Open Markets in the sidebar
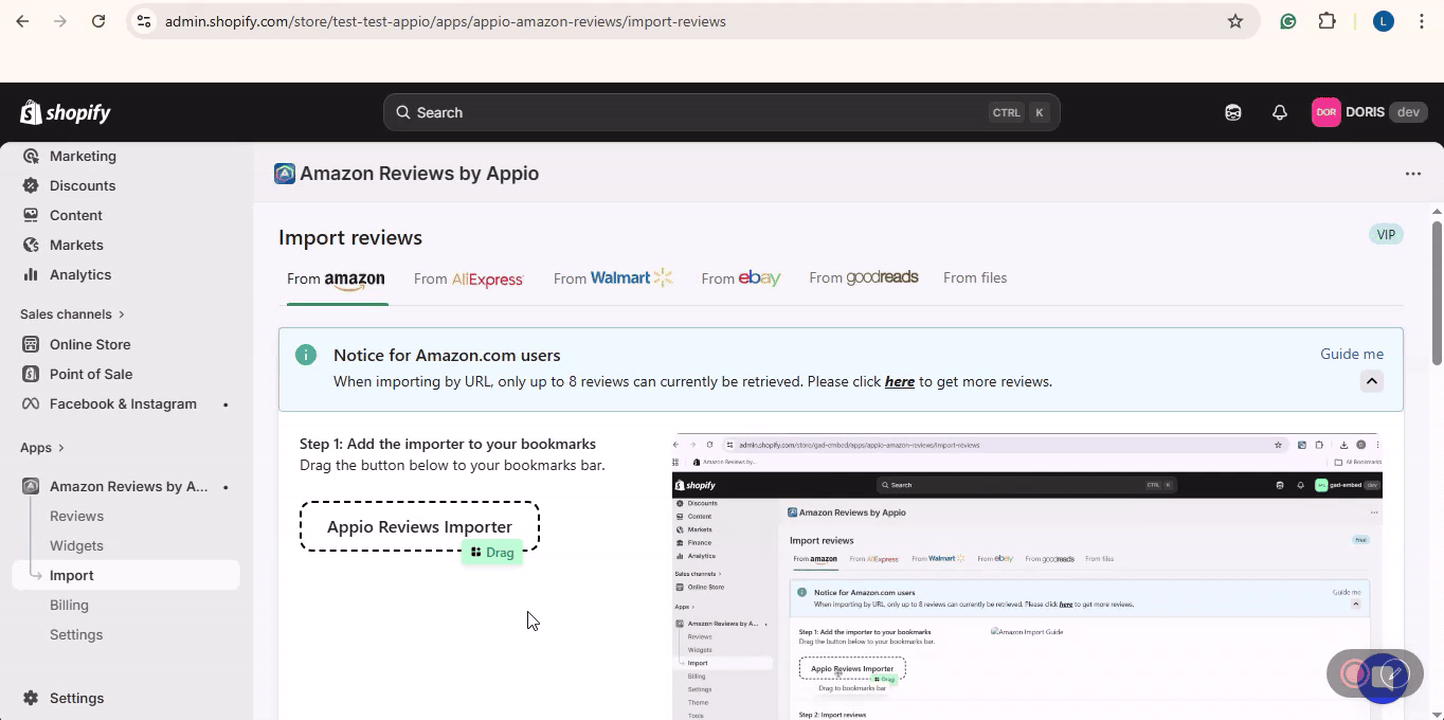The width and height of the screenshot is (1444, 720). pyautogui.click(x=76, y=245)
